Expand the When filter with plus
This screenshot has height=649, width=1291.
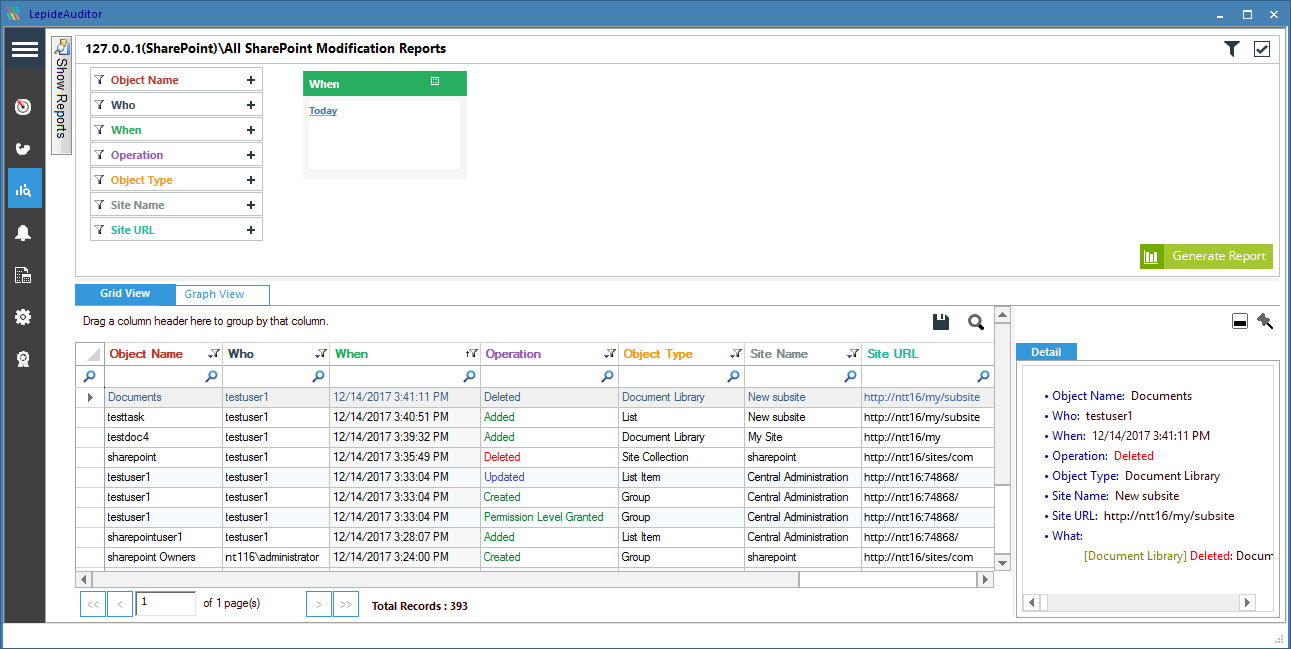click(x=251, y=130)
